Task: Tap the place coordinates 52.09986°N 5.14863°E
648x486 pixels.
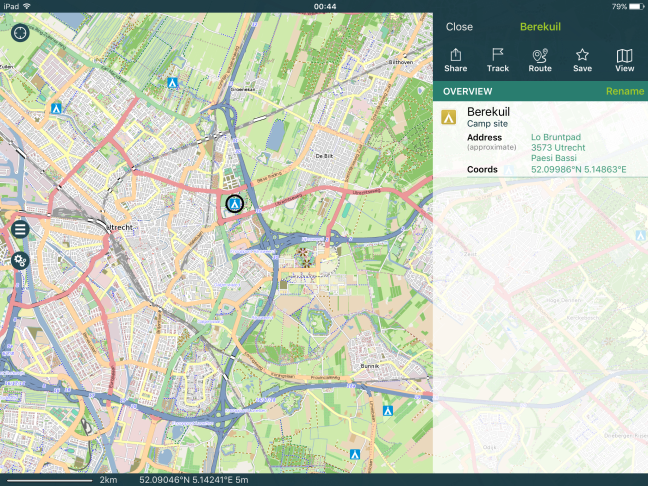Action: pos(578,169)
